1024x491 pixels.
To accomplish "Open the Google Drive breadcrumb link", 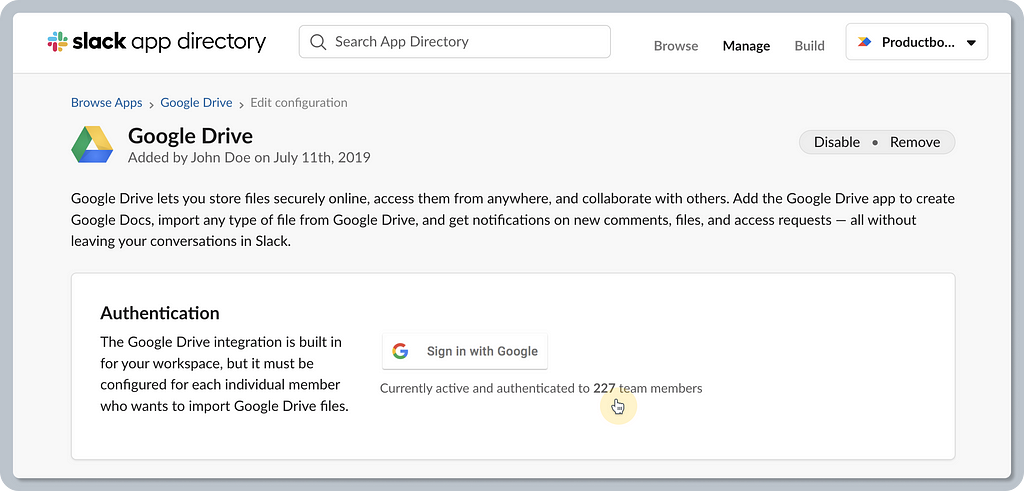I will coord(196,103).
